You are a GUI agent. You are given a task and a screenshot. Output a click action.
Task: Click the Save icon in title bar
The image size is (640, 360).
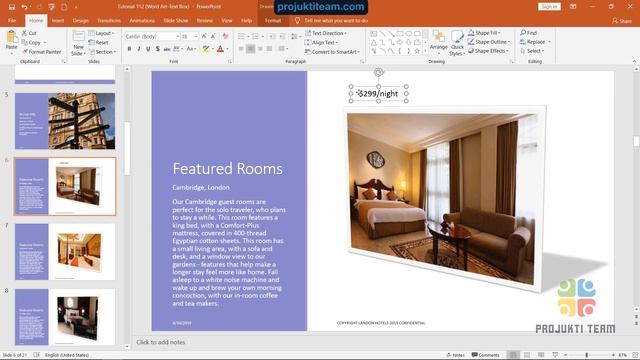pos(12,7)
